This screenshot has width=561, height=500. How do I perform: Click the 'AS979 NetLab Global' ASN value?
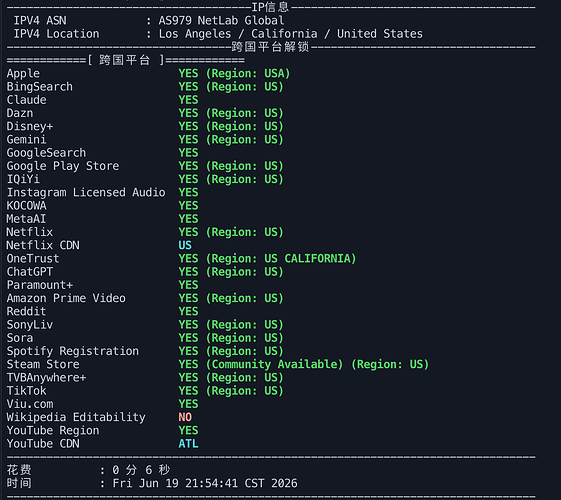221,20
